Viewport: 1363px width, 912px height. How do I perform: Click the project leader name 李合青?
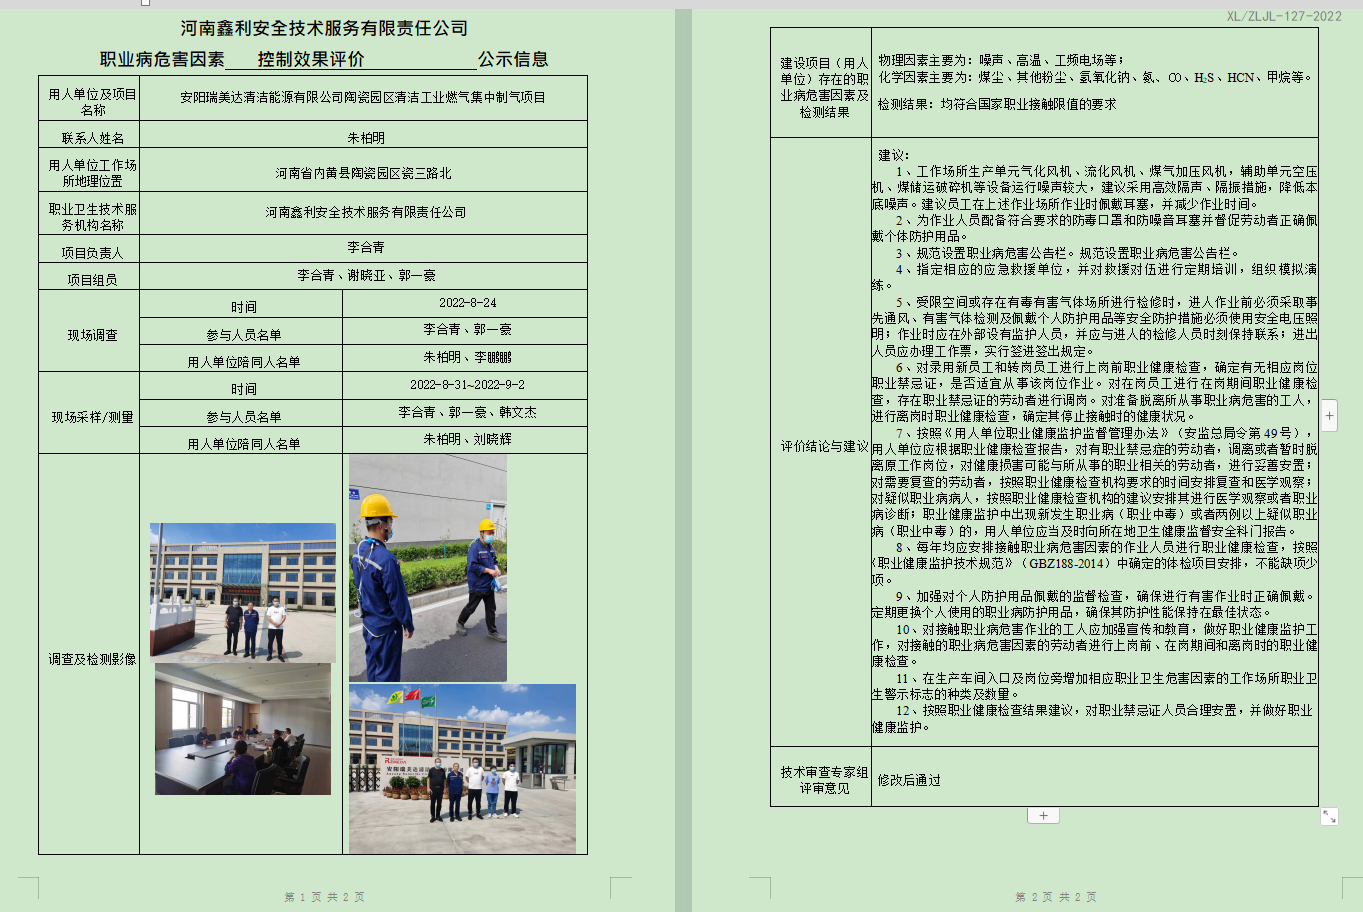pyautogui.click(x=366, y=247)
